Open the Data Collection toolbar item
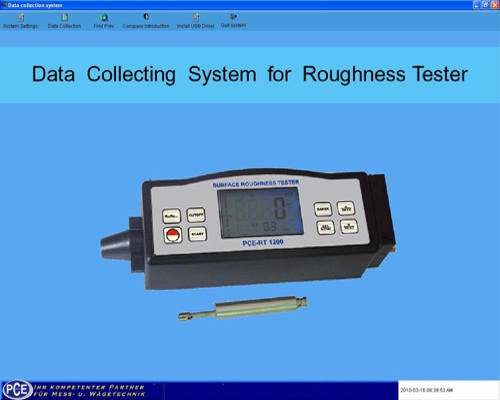The image size is (500, 400). [x=64, y=21]
